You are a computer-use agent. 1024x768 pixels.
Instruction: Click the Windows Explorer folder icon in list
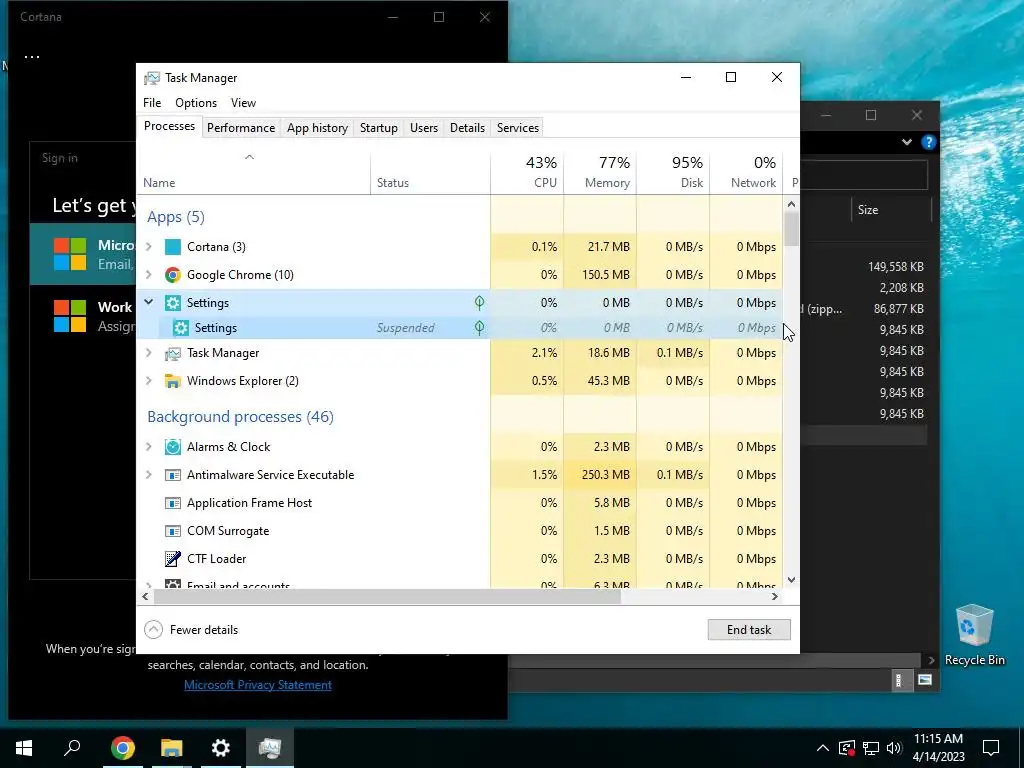pyautogui.click(x=172, y=381)
